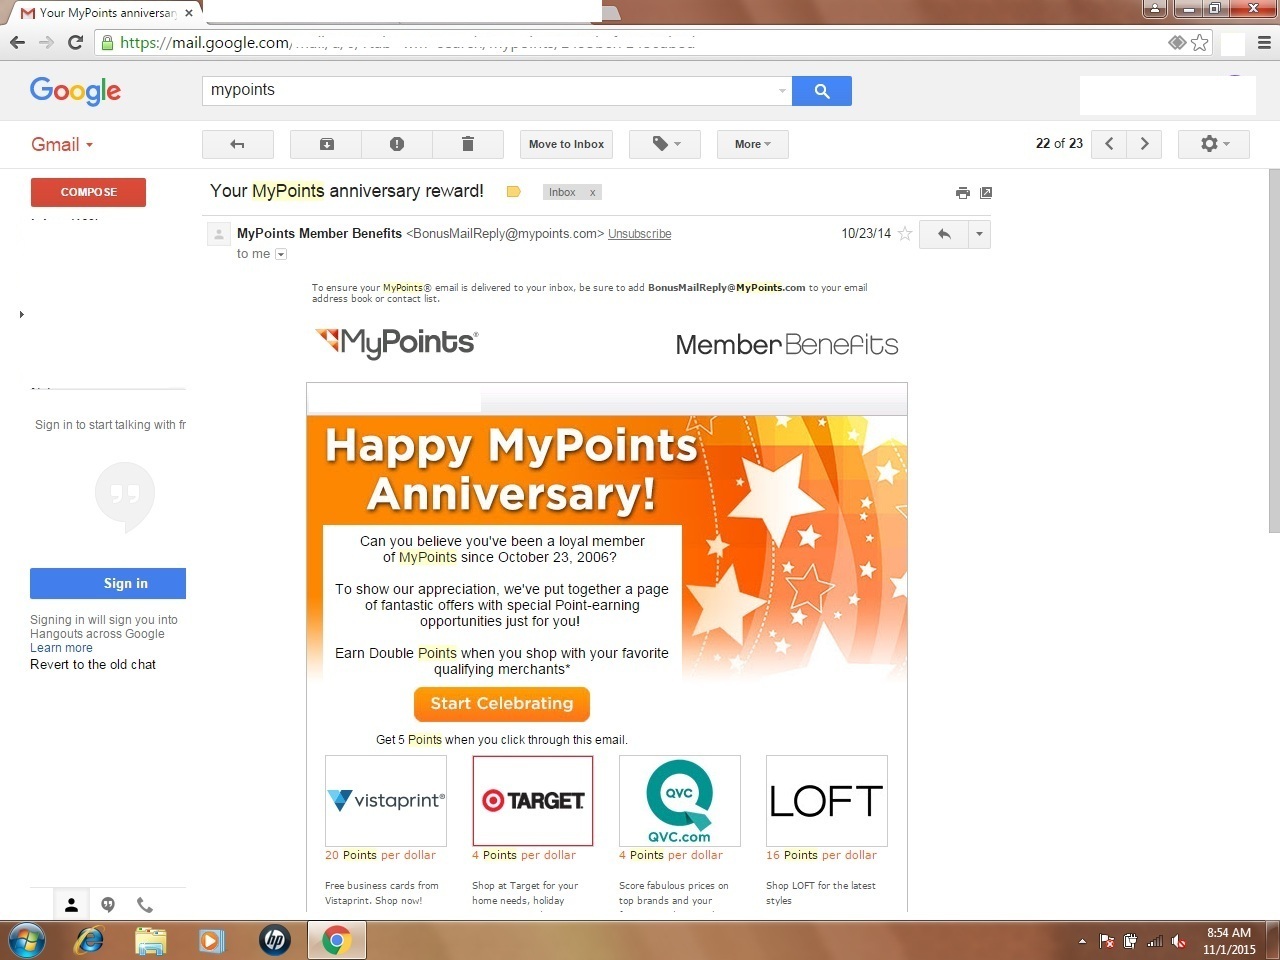Open the More actions dropdown
This screenshot has height=960, width=1280.
pyautogui.click(x=752, y=144)
